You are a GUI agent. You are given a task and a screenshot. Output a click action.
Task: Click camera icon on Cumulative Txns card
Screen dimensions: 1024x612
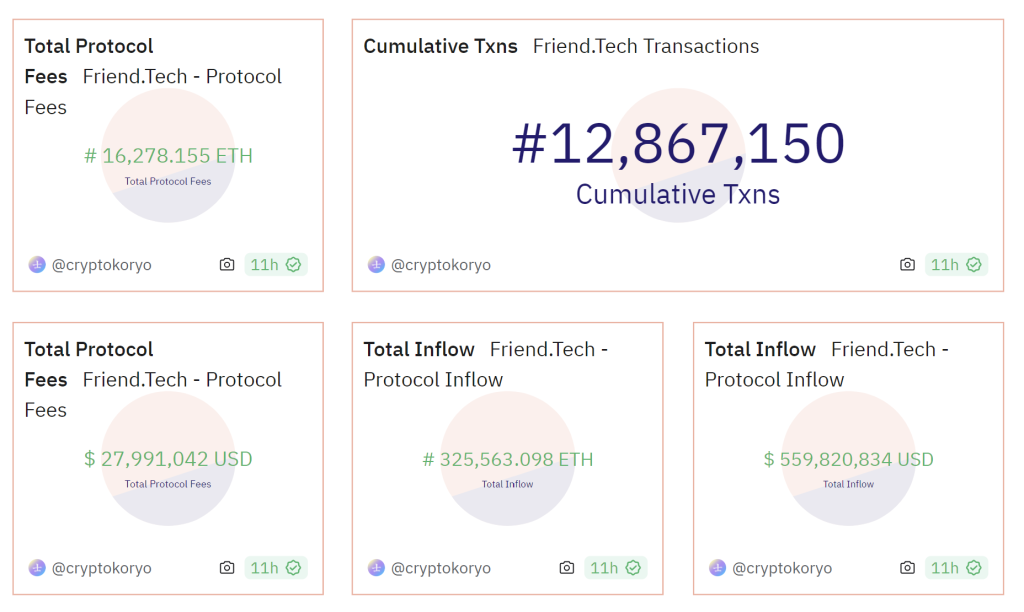click(x=907, y=265)
